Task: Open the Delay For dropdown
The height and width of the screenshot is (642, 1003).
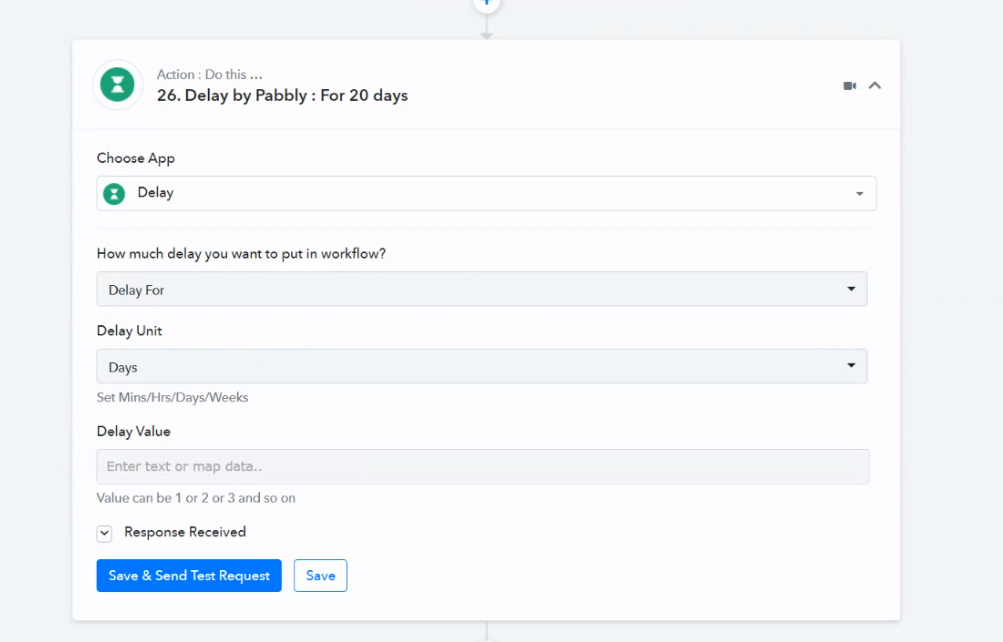Action: point(482,289)
